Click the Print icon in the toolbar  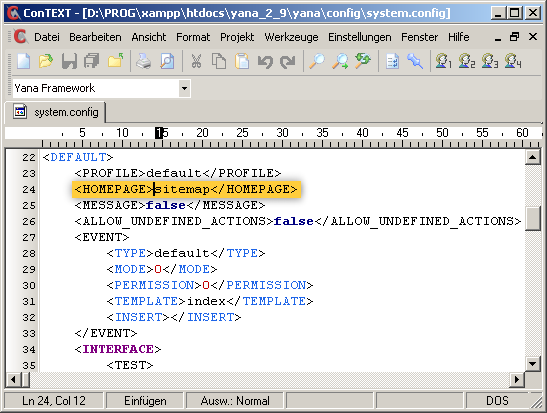click(x=143, y=62)
